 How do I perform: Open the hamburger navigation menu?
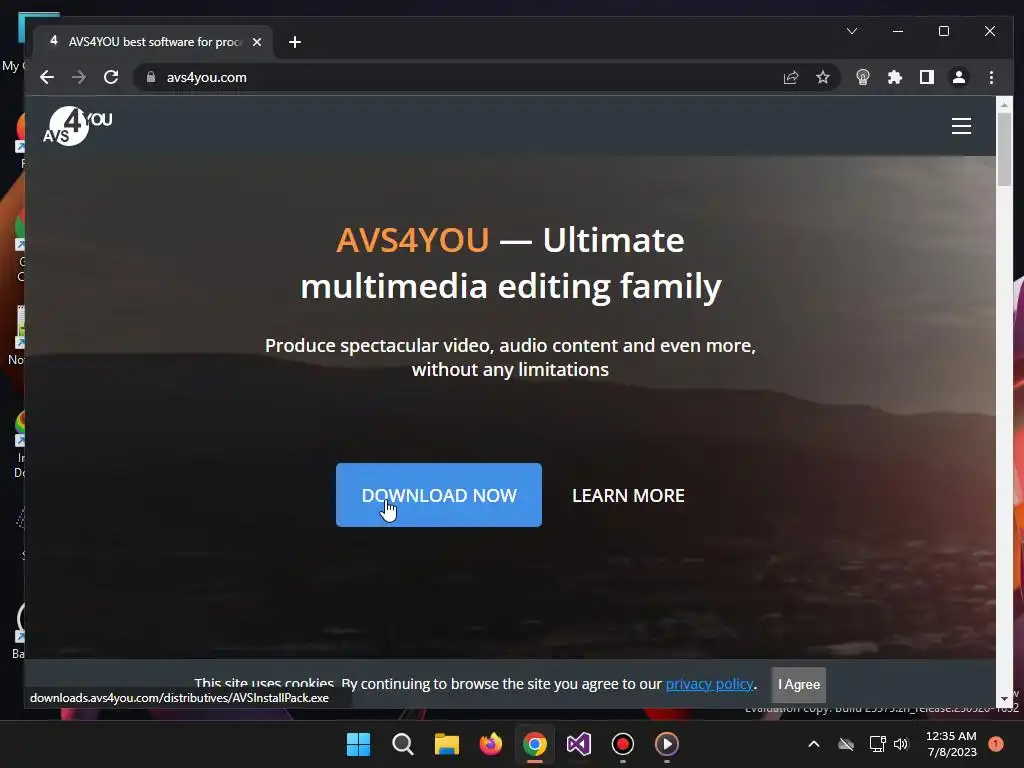coord(961,125)
